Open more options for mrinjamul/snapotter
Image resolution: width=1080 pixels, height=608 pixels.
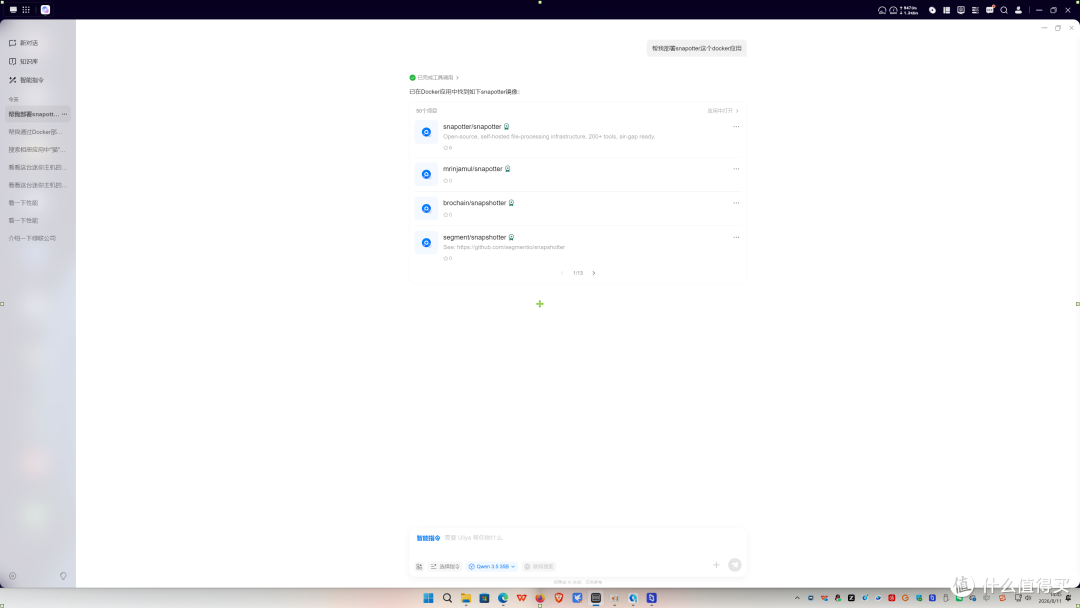736,169
